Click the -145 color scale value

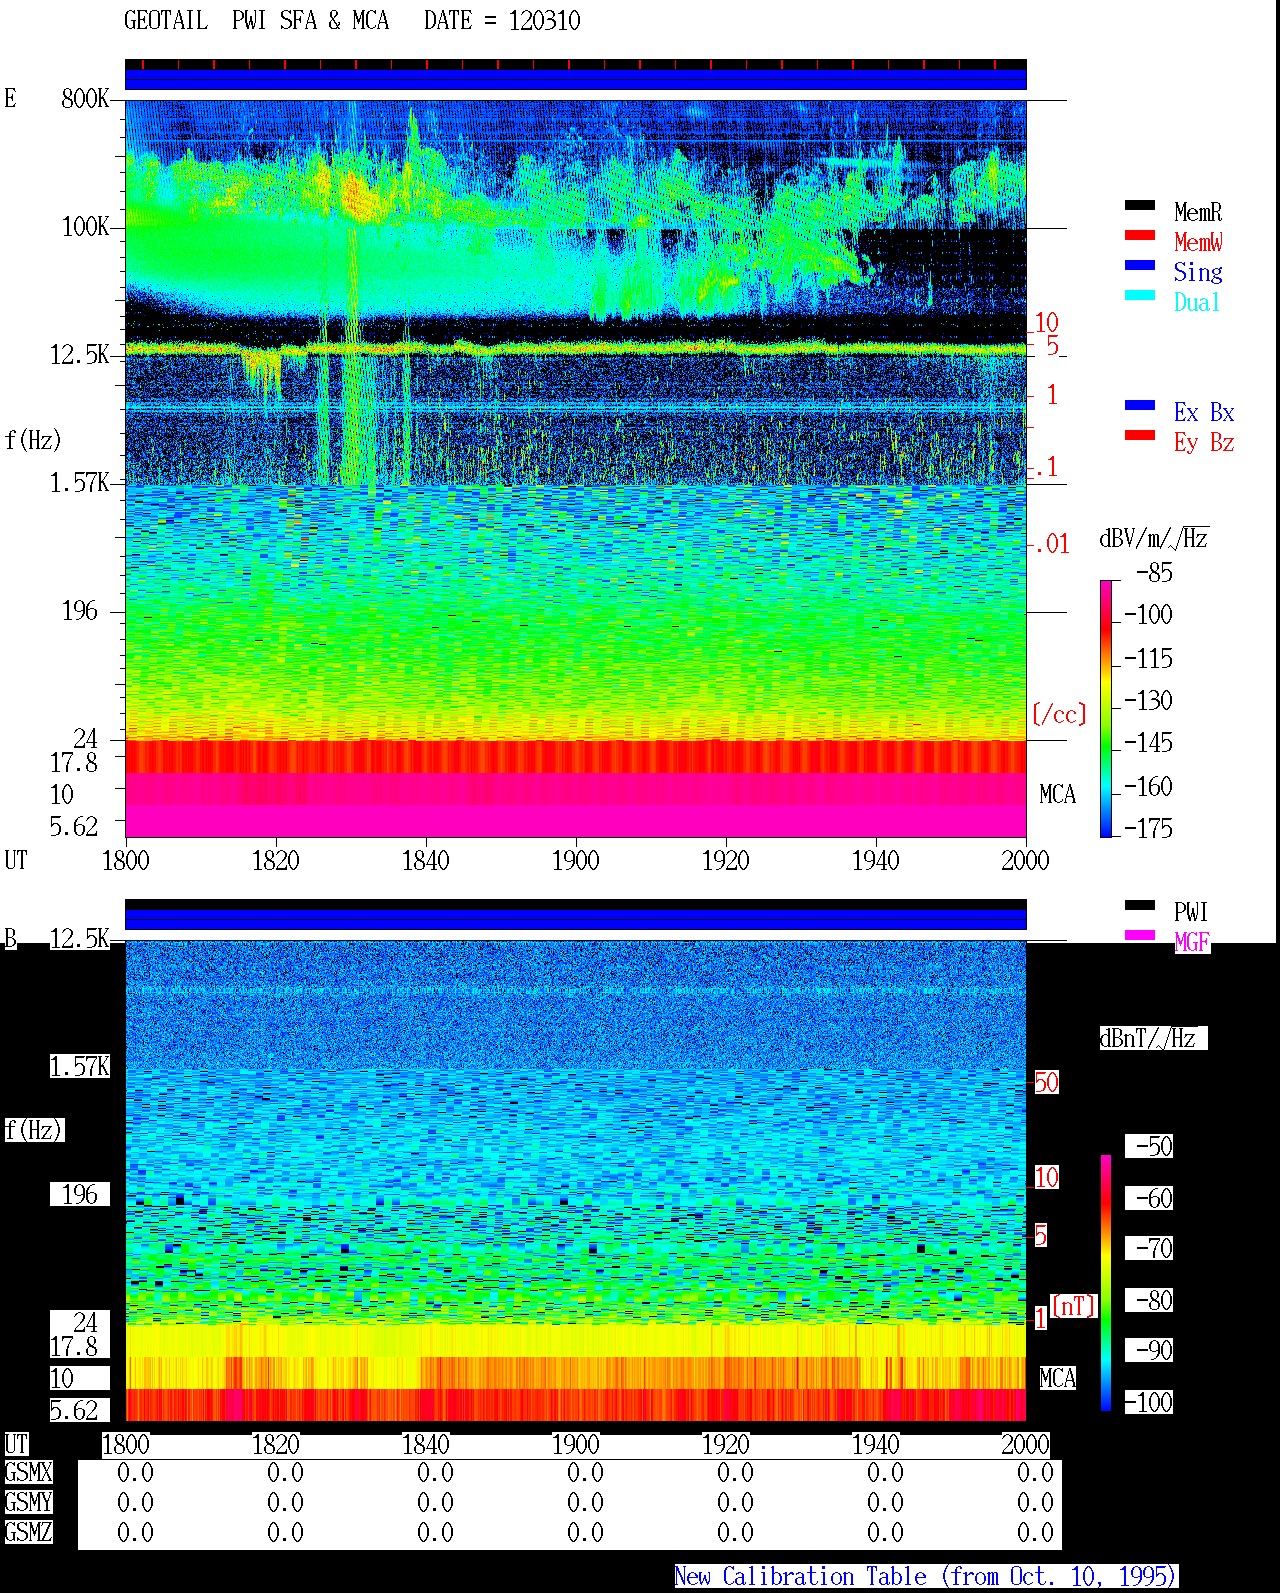[1148, 743]
